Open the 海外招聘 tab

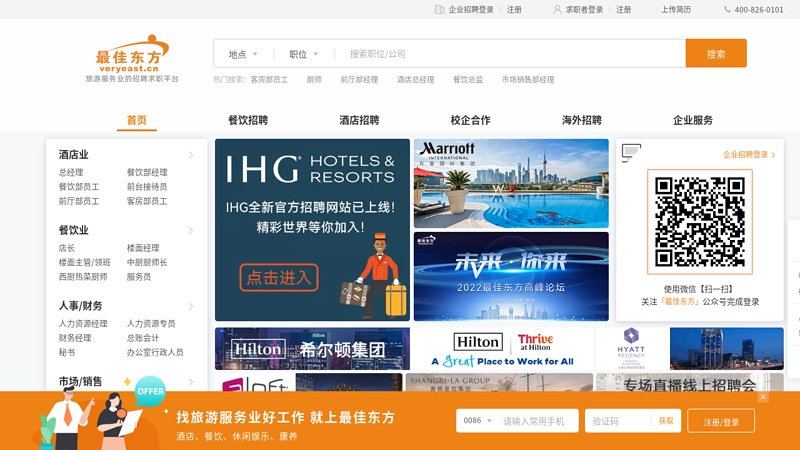pyautogui.click(x=582, y=120)
